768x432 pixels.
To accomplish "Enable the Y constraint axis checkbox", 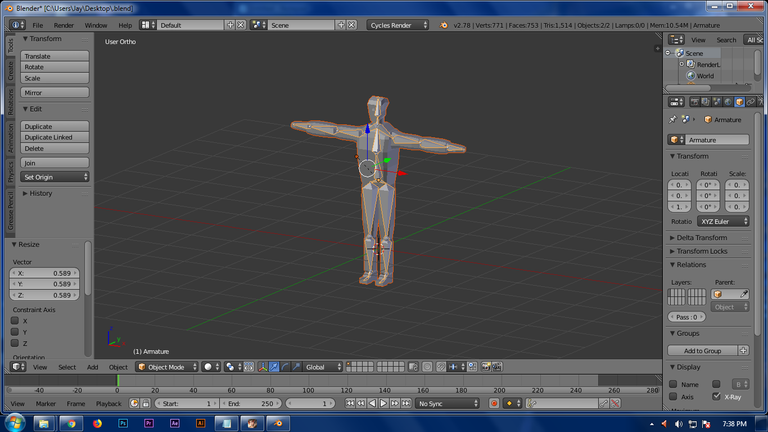I will click(x=15, y=332).
